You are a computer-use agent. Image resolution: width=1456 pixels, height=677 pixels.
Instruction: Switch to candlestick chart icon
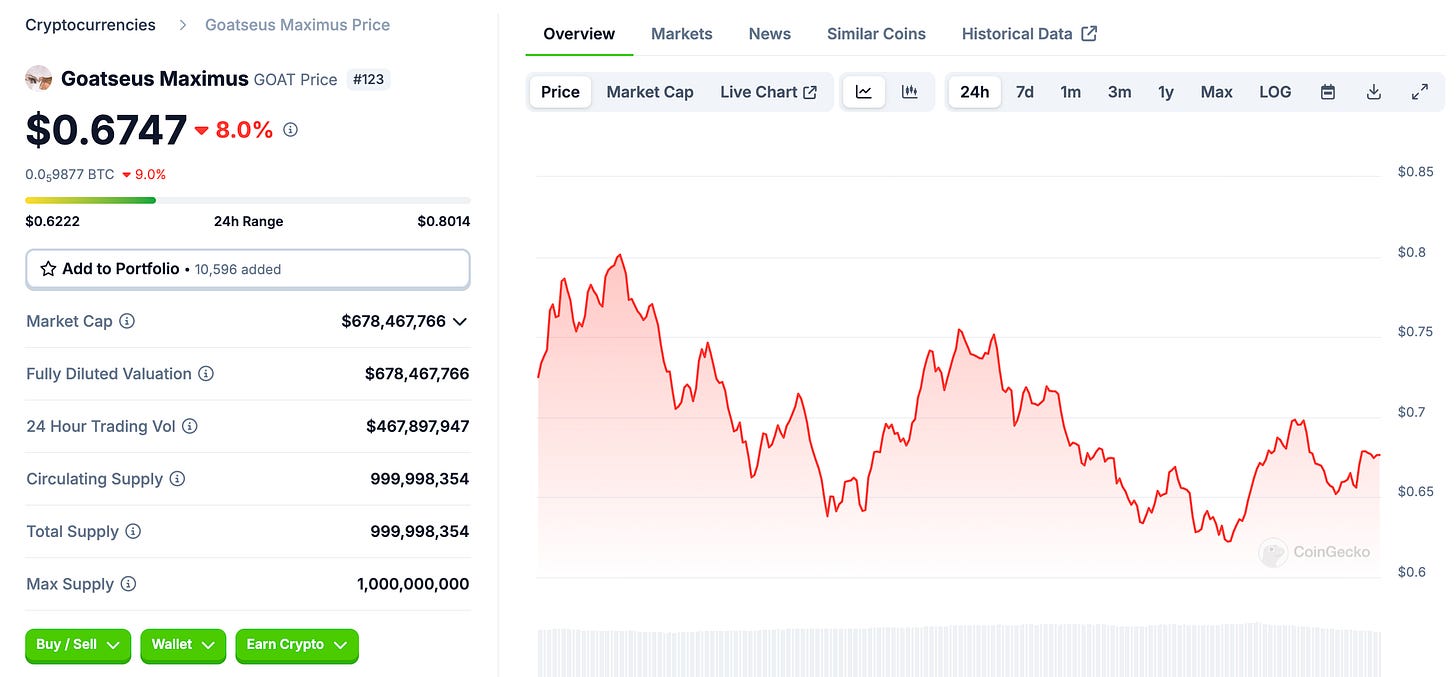click(910, 92)
